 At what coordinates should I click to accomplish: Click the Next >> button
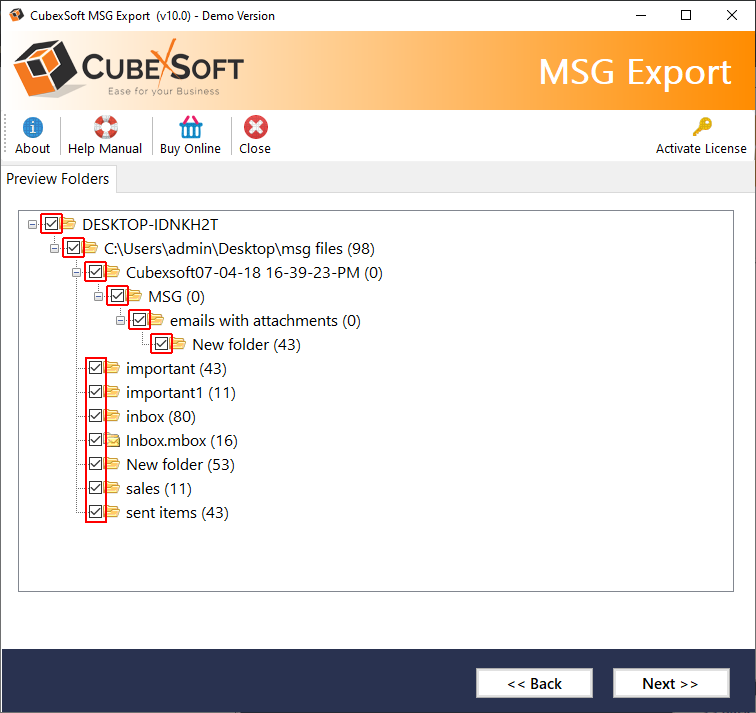670,684
